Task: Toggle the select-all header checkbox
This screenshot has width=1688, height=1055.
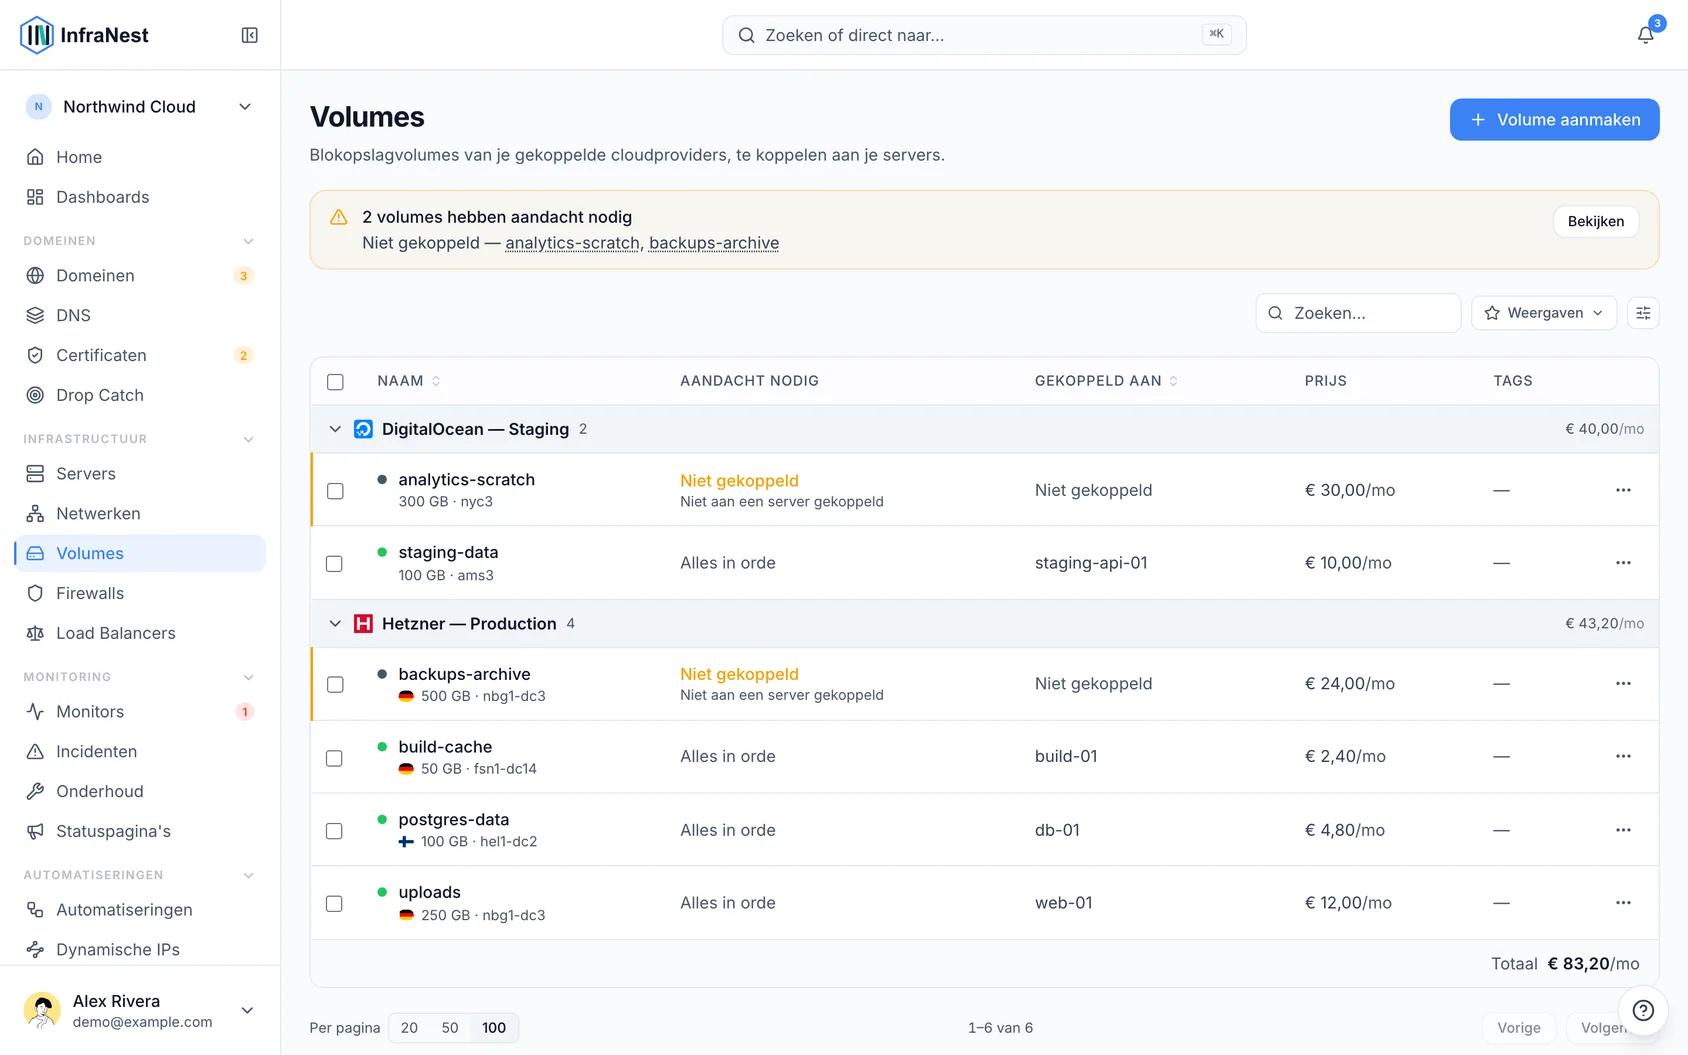Action: pyautogui.click(x=335, y=382)
